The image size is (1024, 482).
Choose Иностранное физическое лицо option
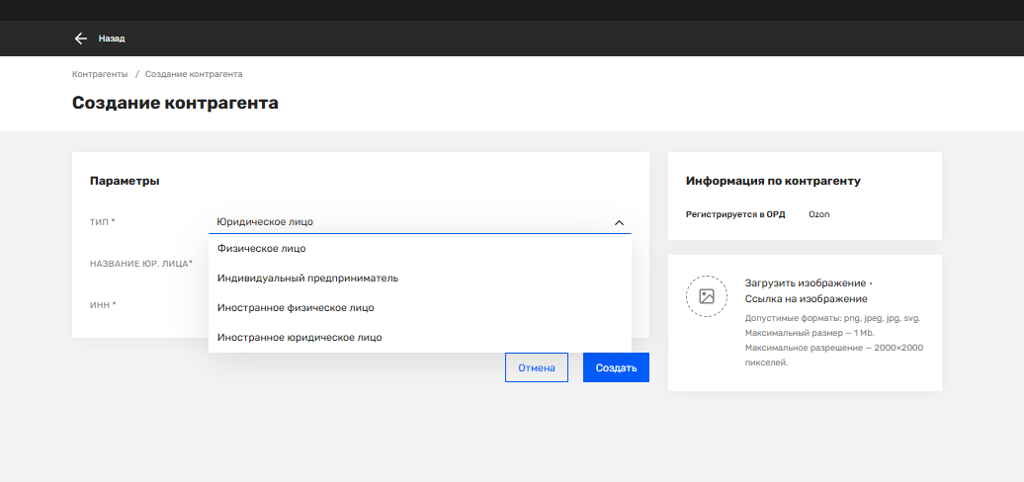click(420, 308)
